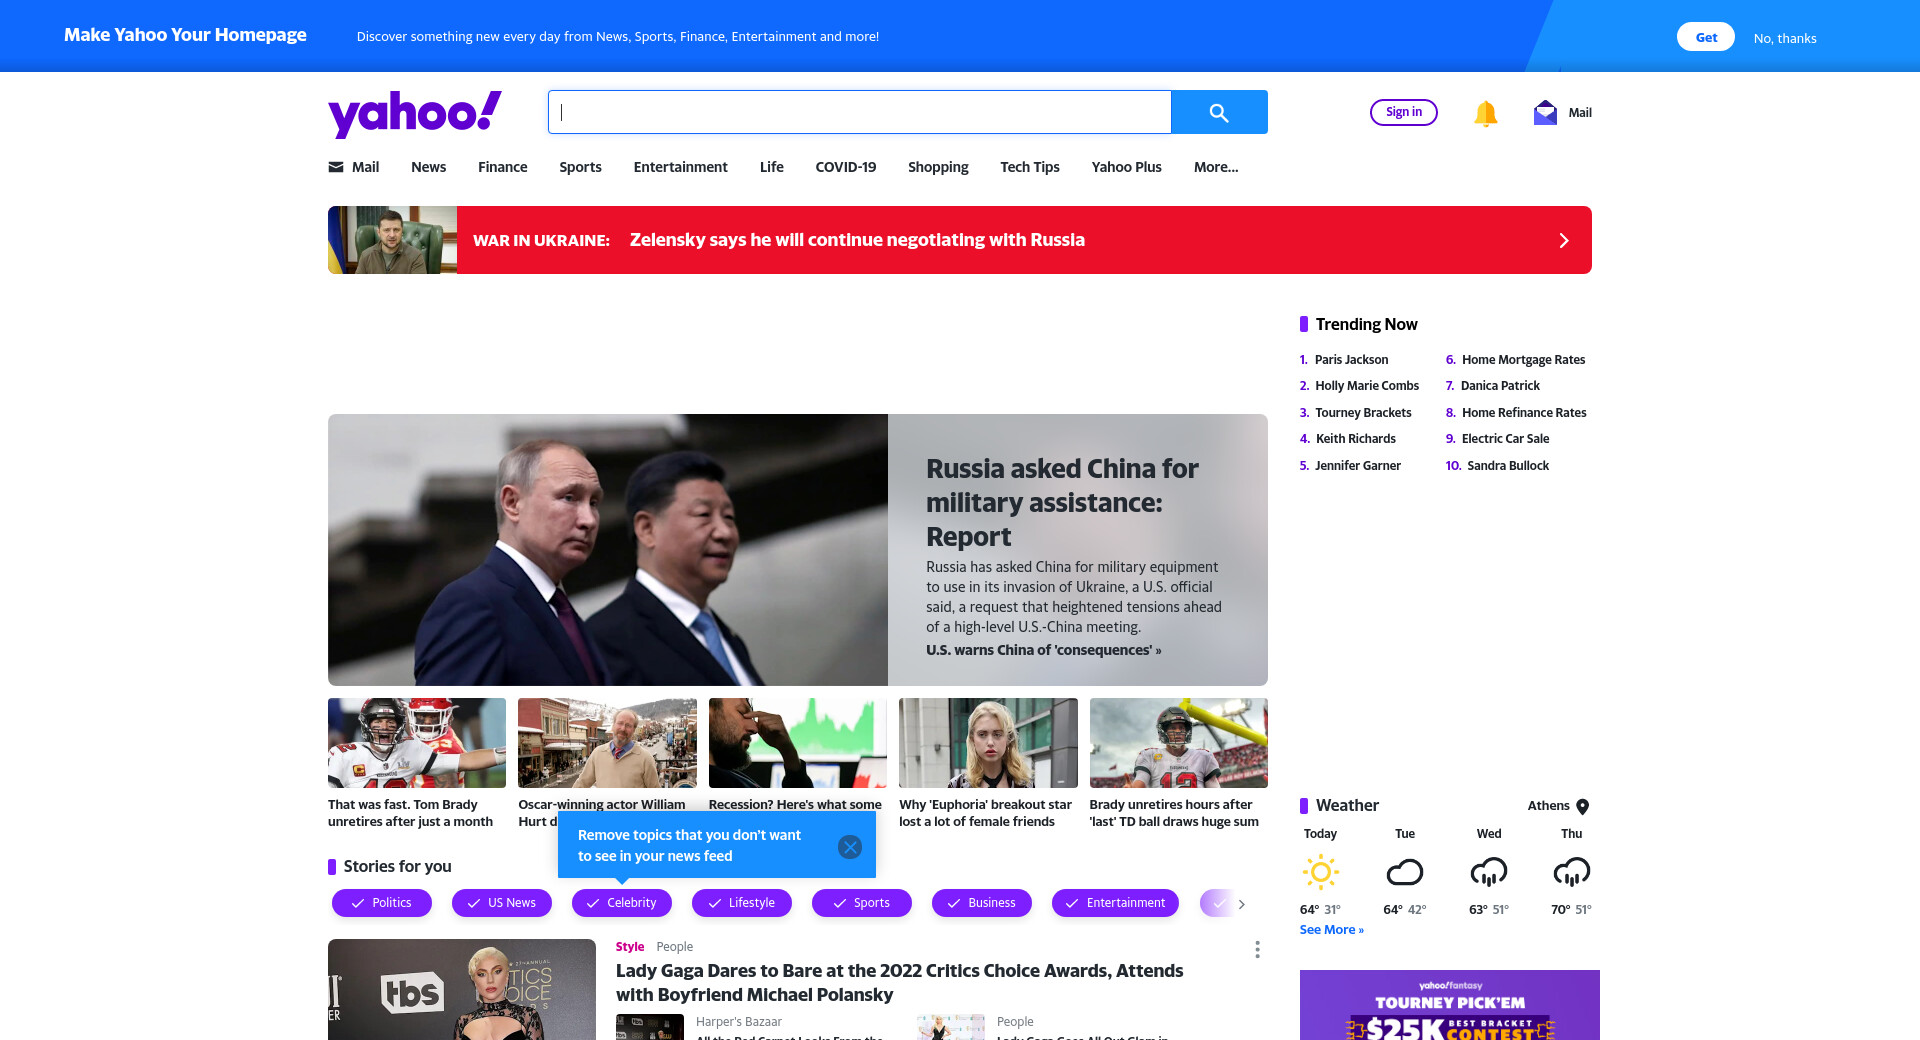Image resolution: width=1920 pixels, height=1040 pixels.
Task: Toggle the Celebrity topic chip
Action: click(622, 903)
